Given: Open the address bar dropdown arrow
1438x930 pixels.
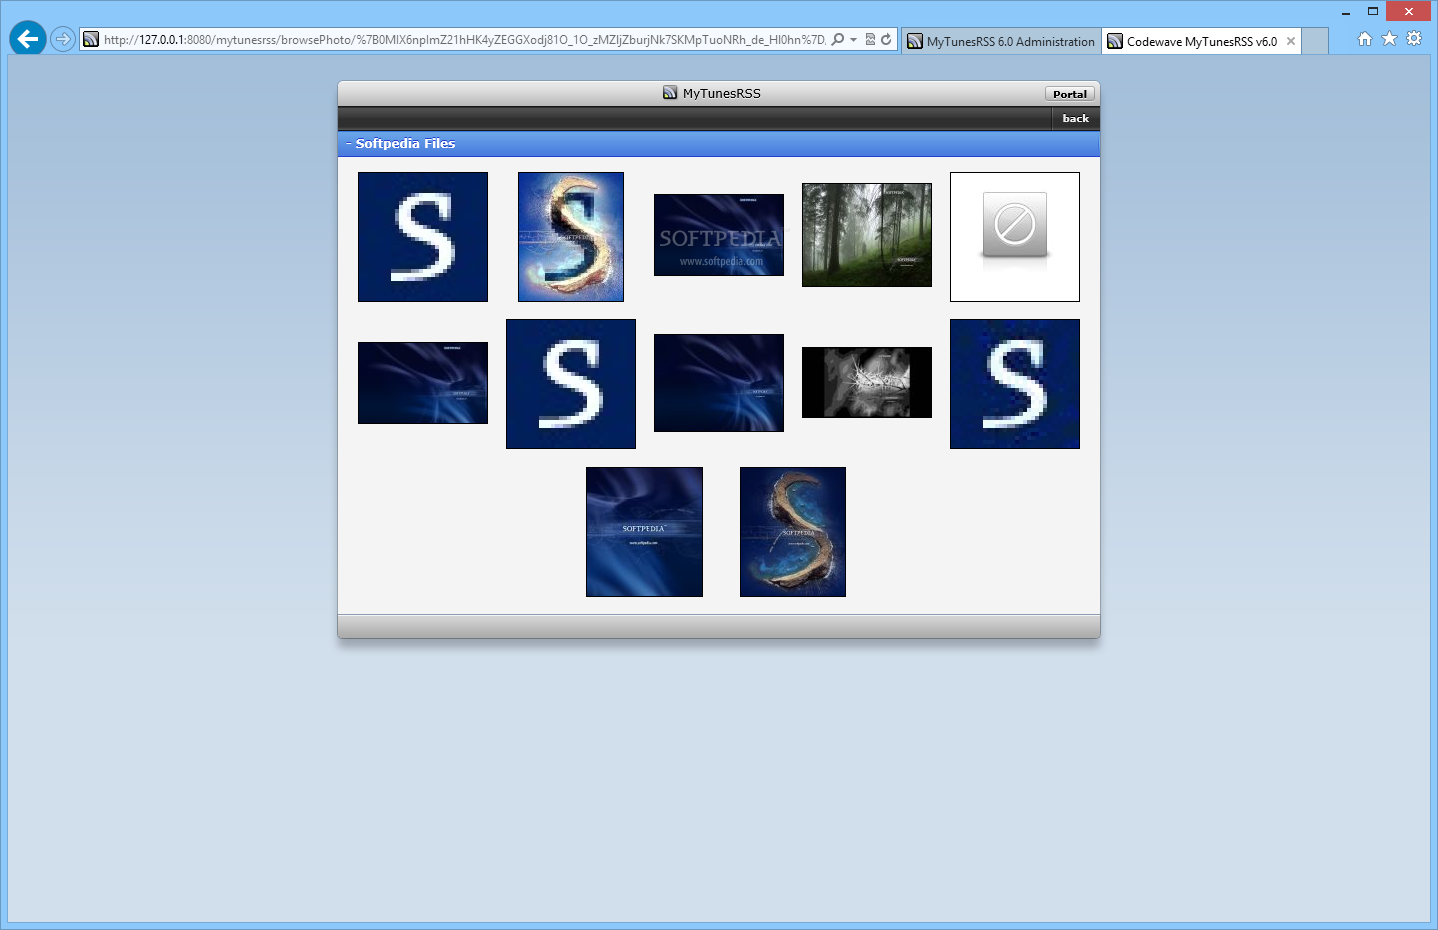Looking at the screenshot, I should pyautogui.click(x=853, y=40).
